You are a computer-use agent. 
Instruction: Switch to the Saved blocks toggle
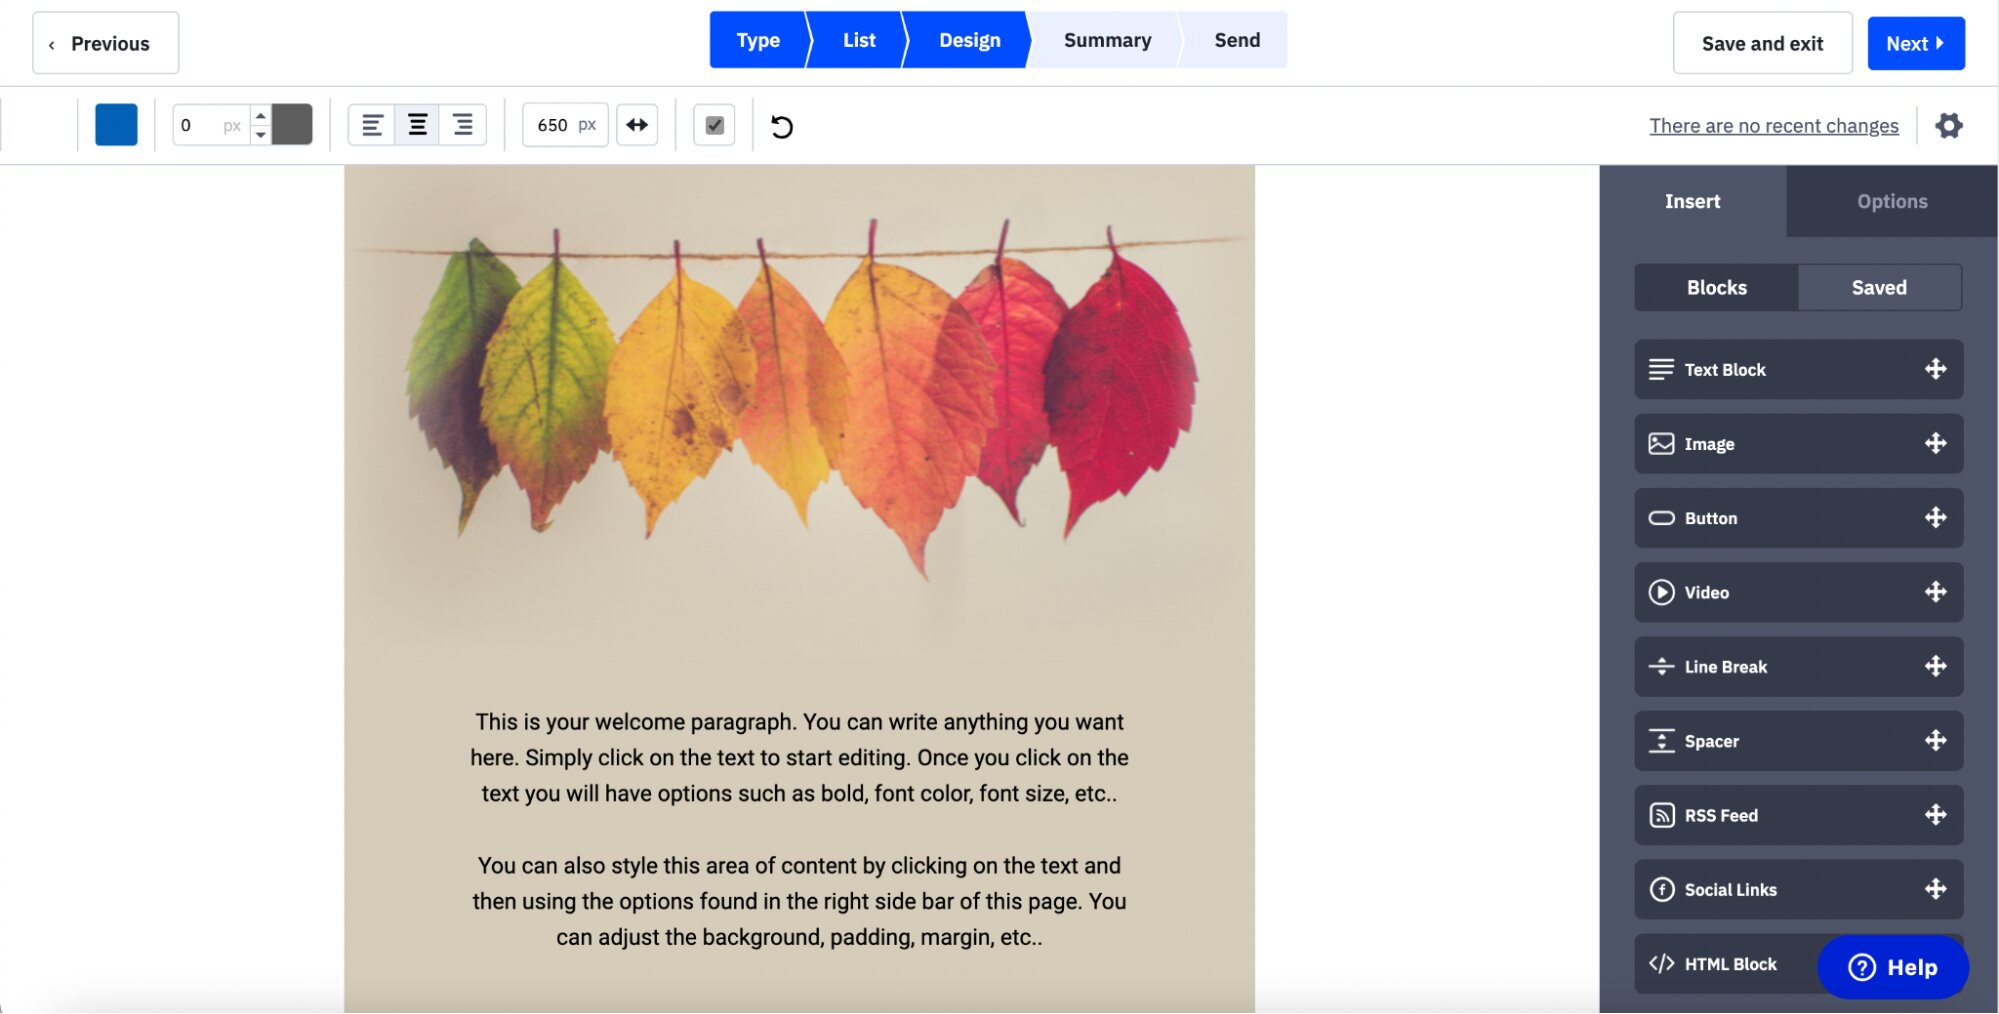tap(1878, 288)
